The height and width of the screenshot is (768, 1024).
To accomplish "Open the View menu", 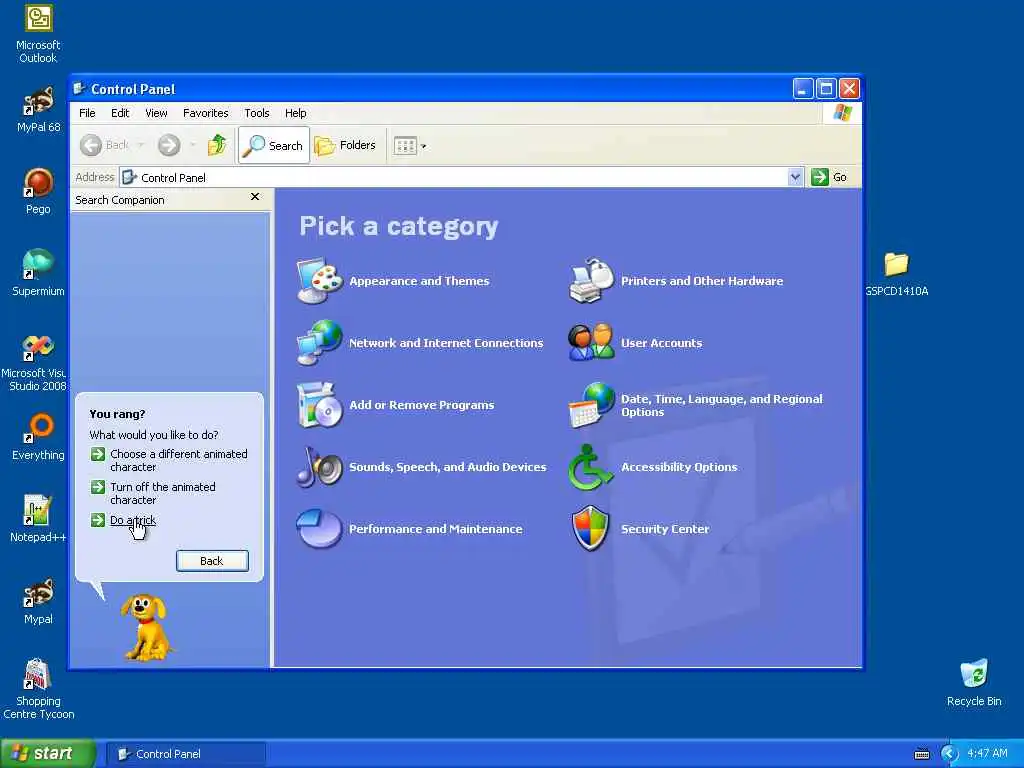I will [156, 113].
